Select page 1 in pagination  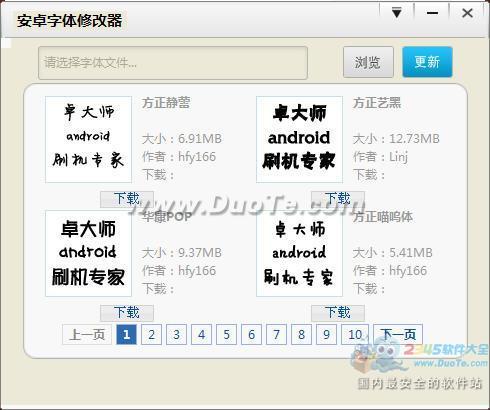tap(126, 334)
